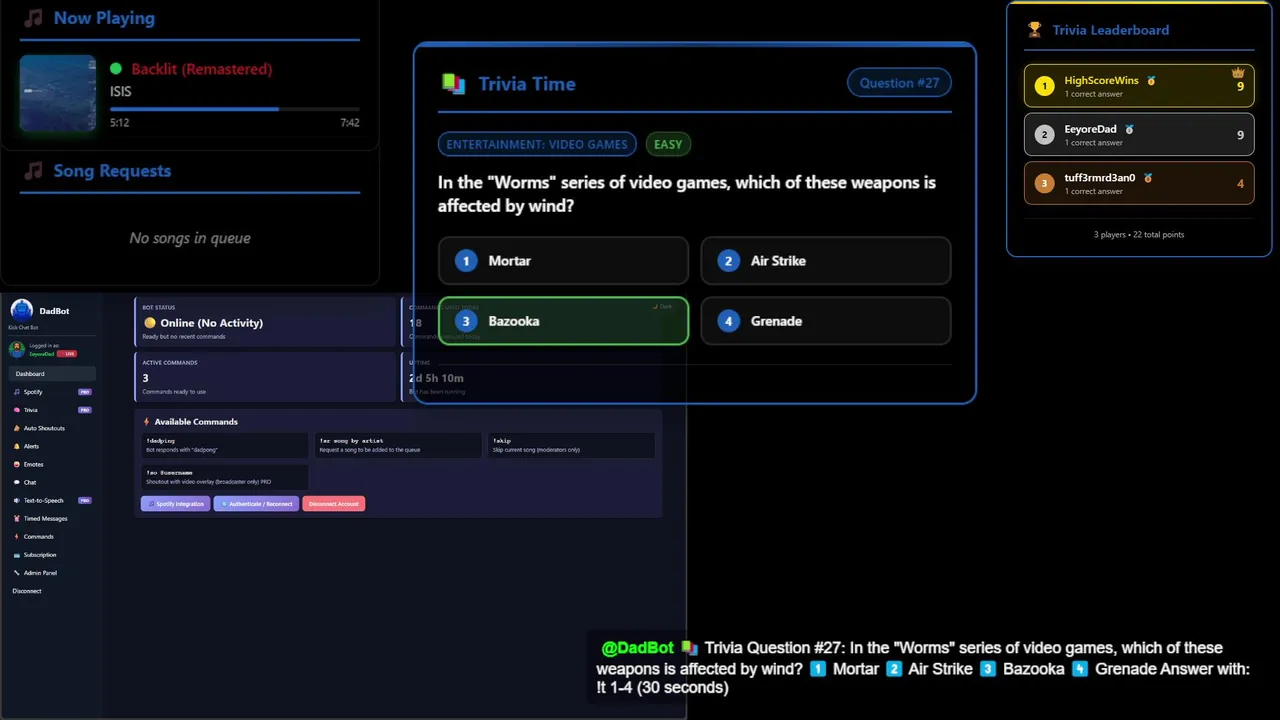This screenshot has width=1280, height=720.
Task: Click the Authenticate / Reconnect button
Action: (x=256, y=504)
